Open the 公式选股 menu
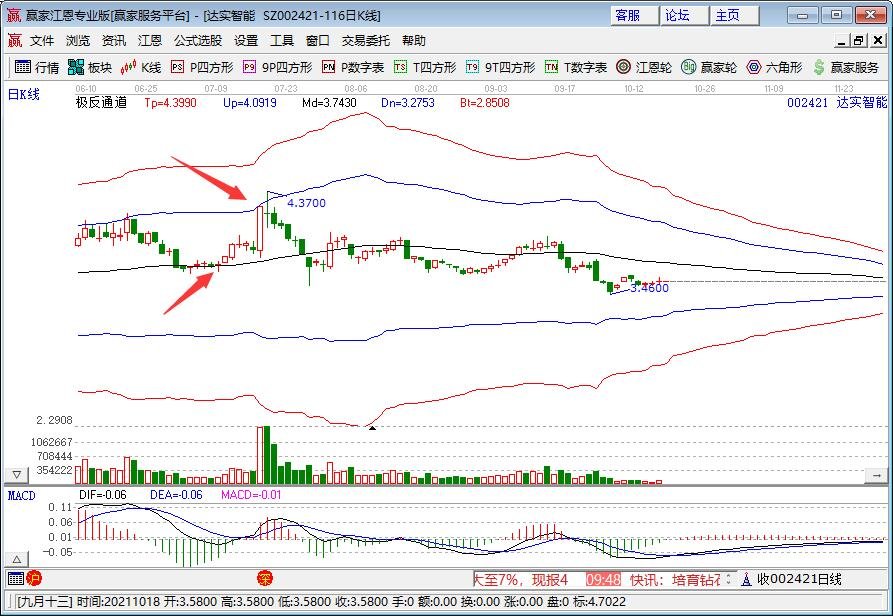Viewport: 893px width, 616px height. (x=198, y=41)
